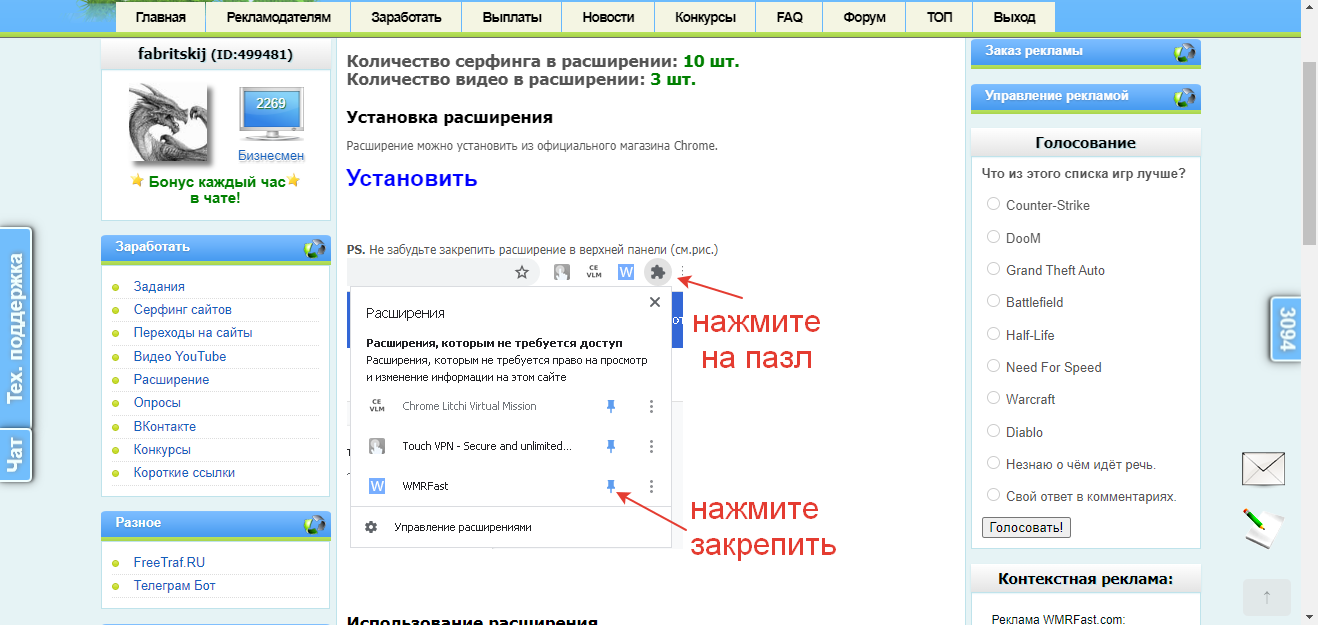Open Главная in the top menu
Screen dimensions: 1318x625
pos(161,17)
